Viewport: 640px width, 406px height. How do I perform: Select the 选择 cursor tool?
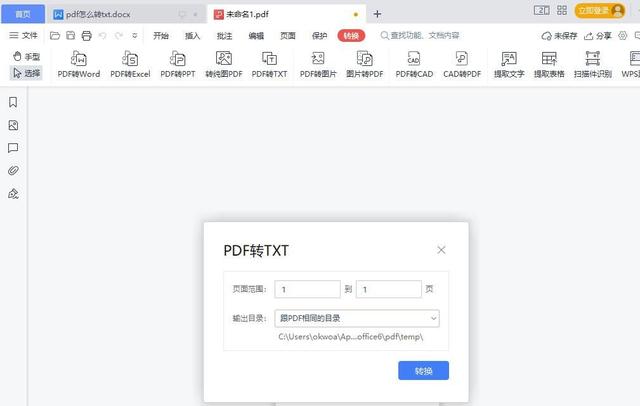coord(26,73)
